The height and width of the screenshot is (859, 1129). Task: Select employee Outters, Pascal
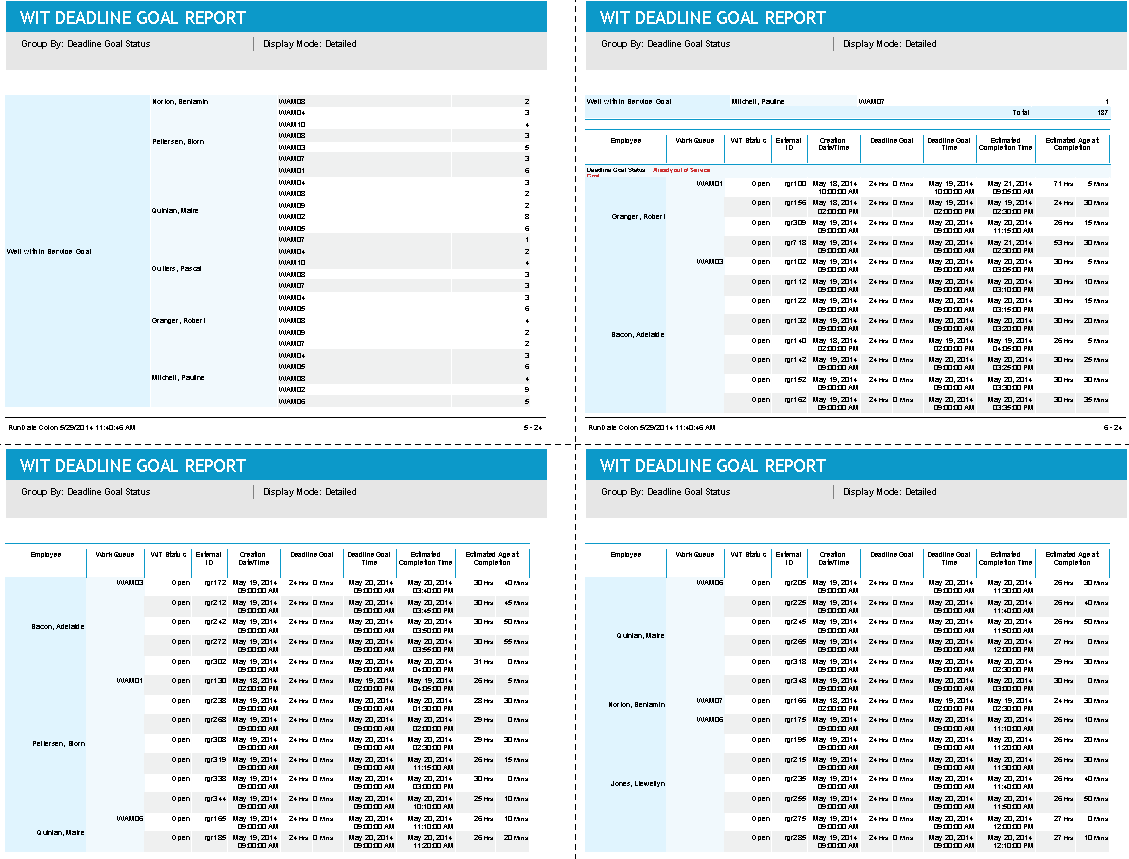[177, 268]
